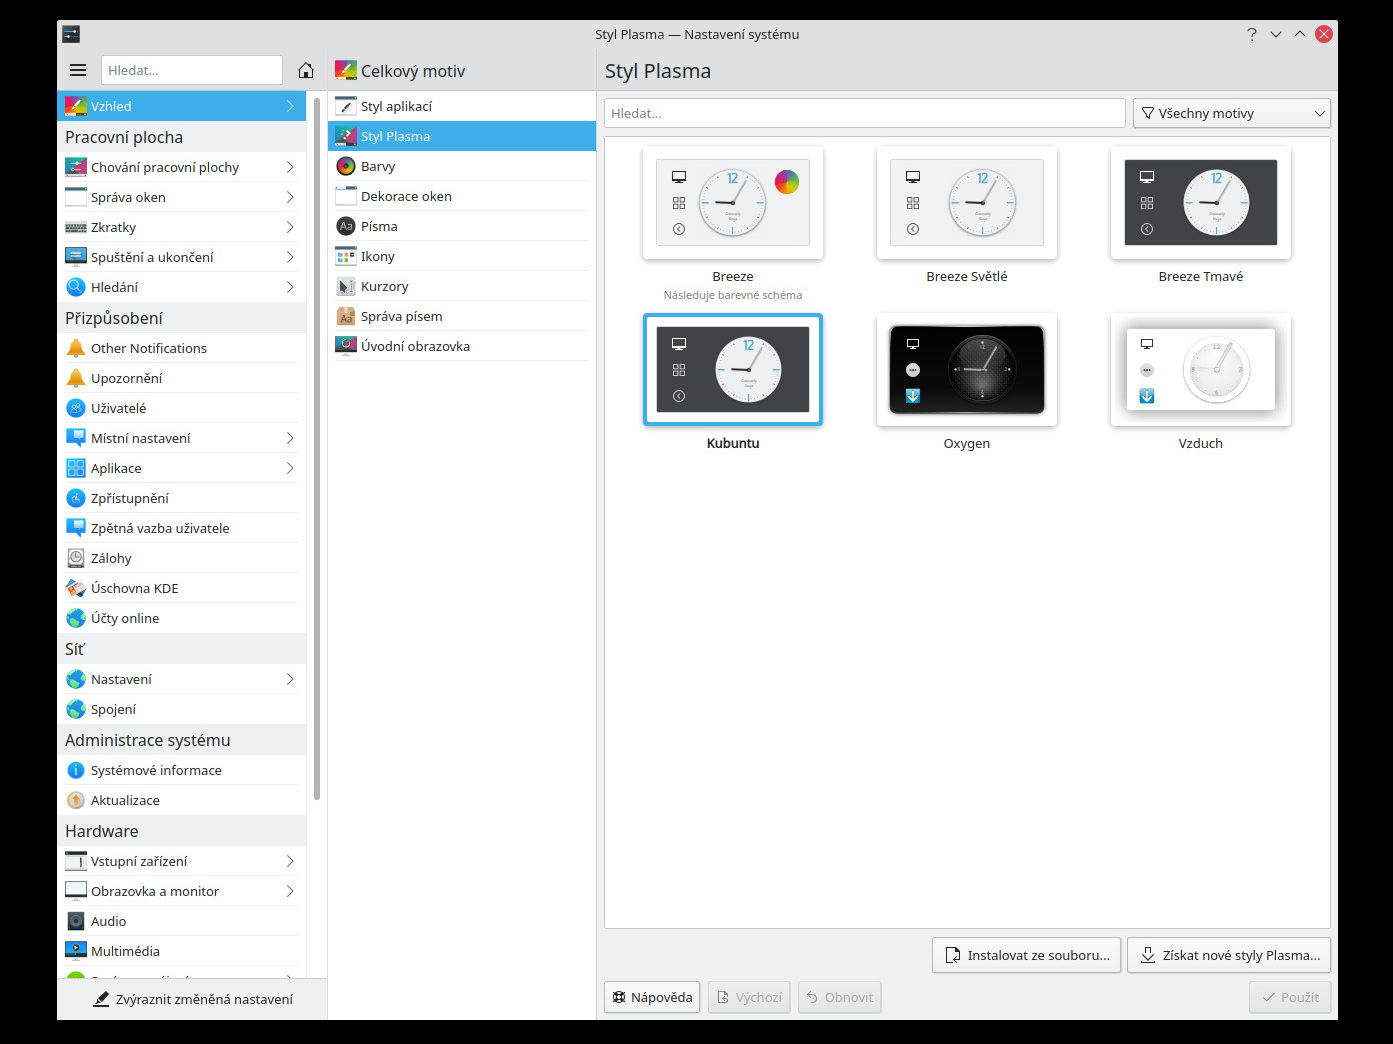Expand the Nastavení network chevron
Screen dimensions: 1393x1044
(x=290, y=679)
